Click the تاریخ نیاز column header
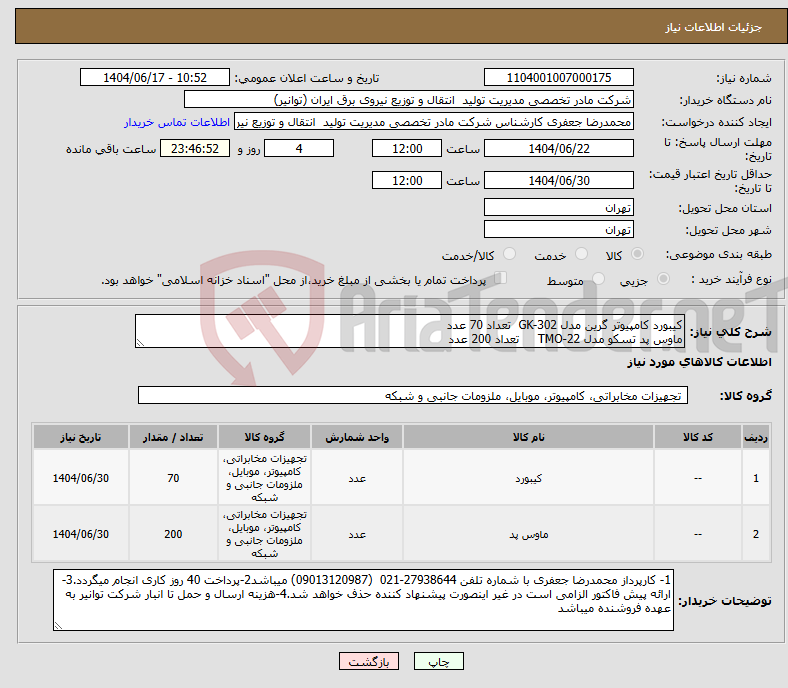This screenshot has width=788, height=688. tap(81, 437)
